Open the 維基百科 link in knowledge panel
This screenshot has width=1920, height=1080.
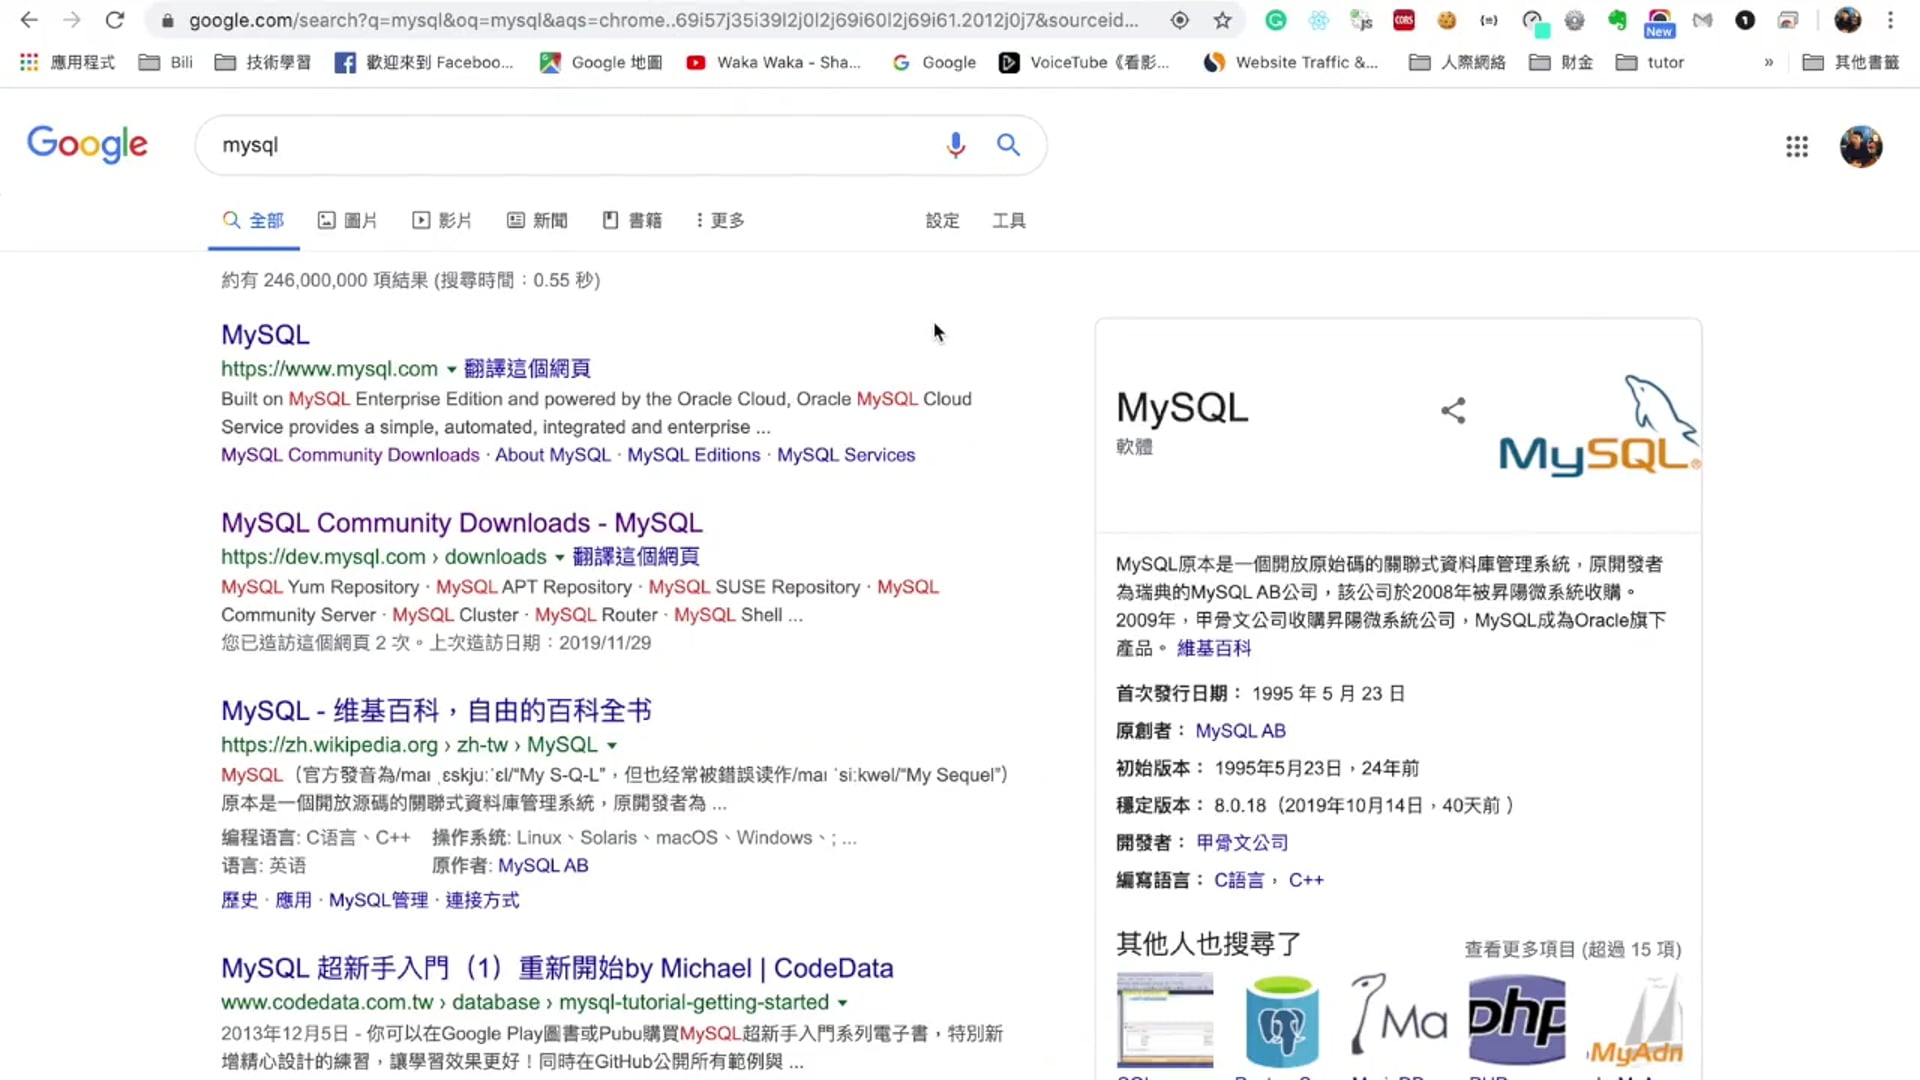point(1213,648)
